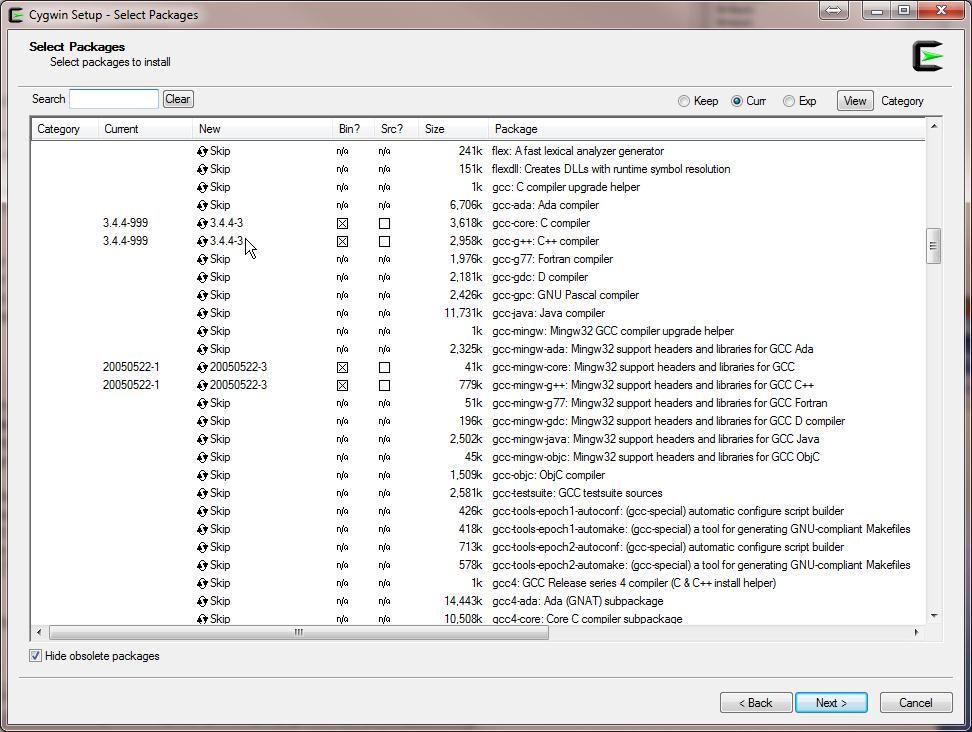The image size is (972, 732).
Task: Proceed with the Next button
Action: tap(831, 703)
